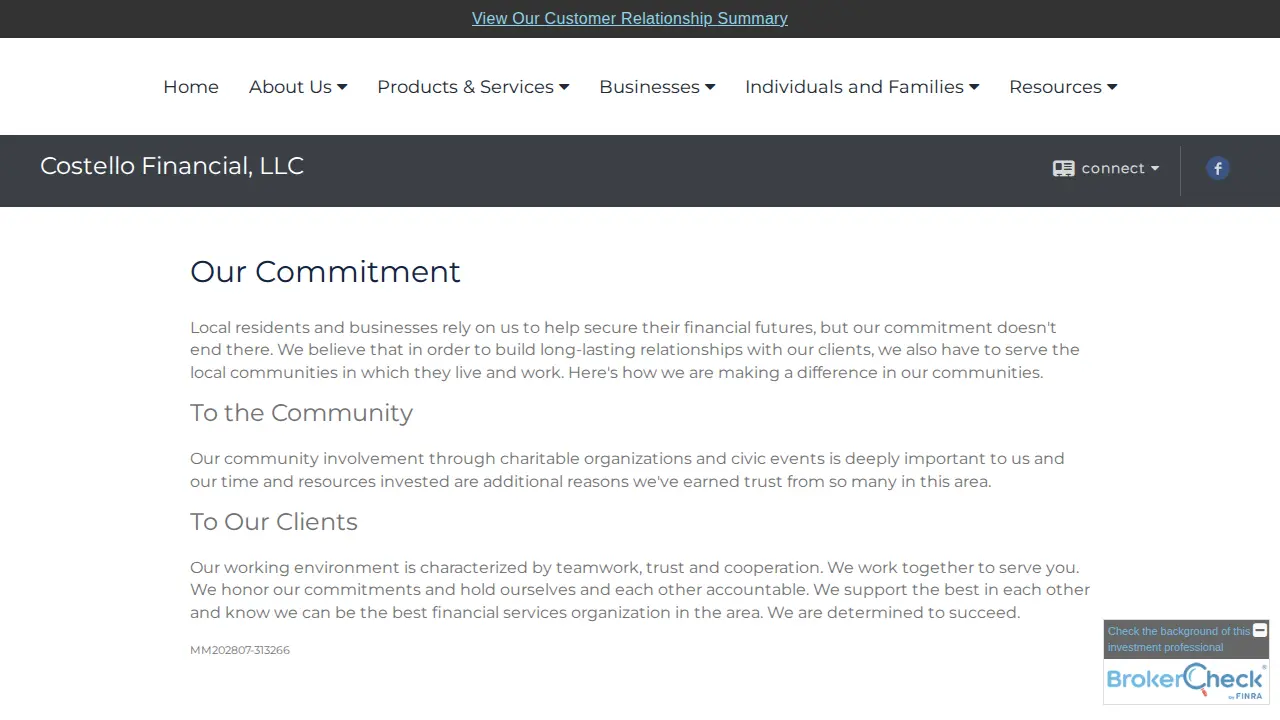1280x720 pixels.
Task: Expand the Individuals and Families menu
Action: pyautogui.click(x=862, y=87)
